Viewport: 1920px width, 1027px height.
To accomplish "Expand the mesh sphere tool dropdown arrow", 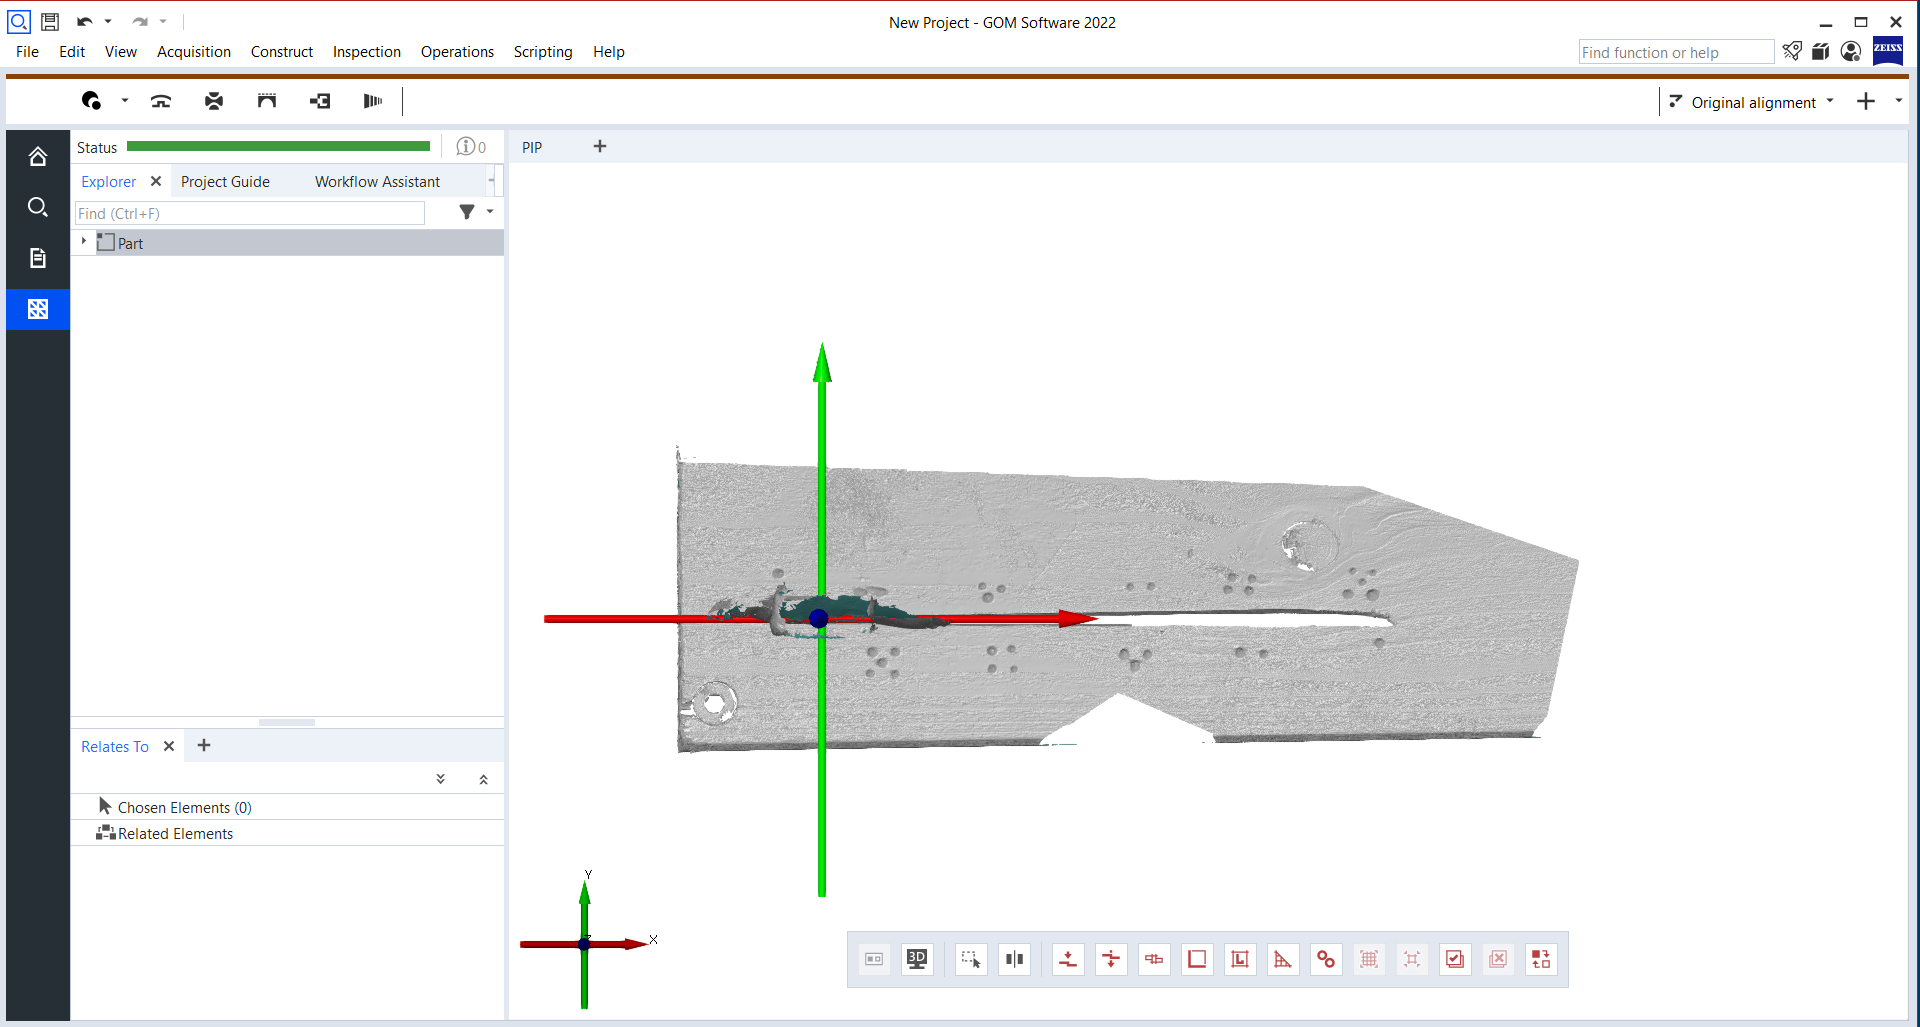I will [125, 100].
